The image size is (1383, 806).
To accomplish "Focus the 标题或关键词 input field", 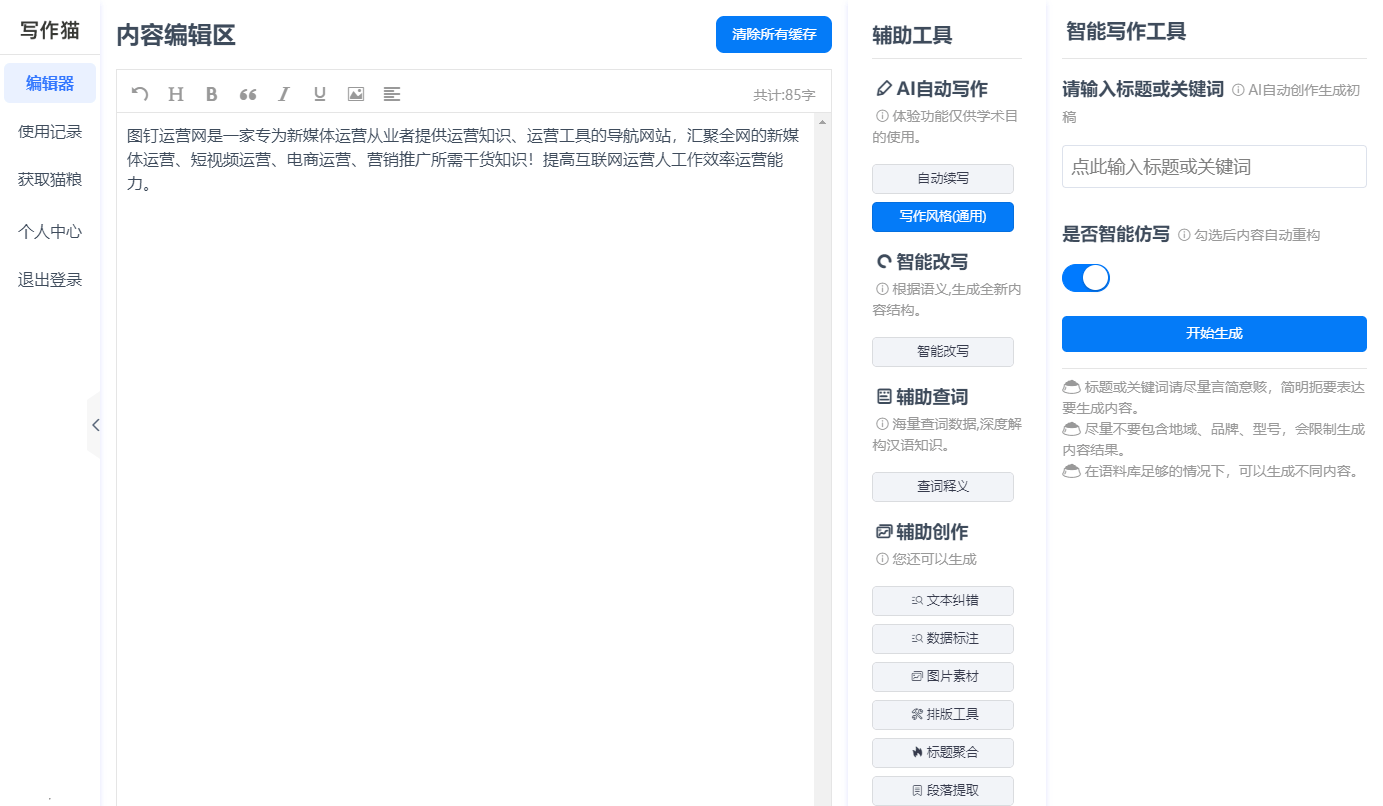I will click(1213, 167).
